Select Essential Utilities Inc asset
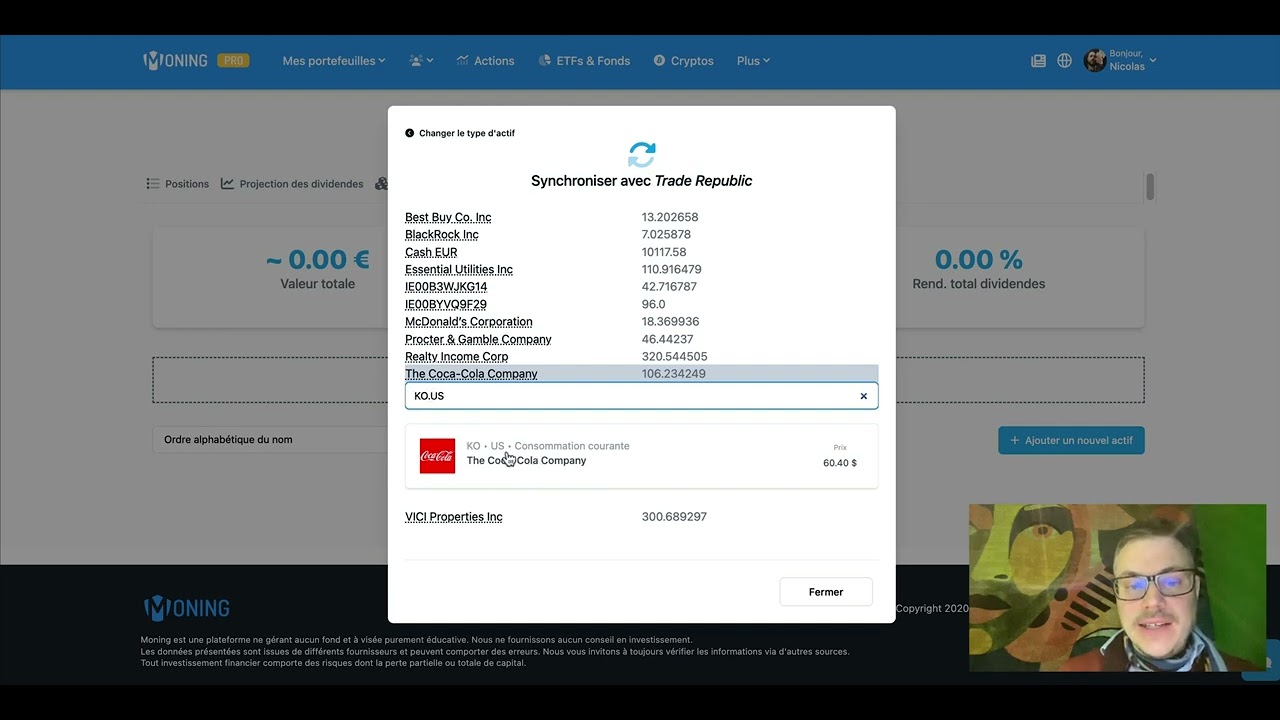1280x720 pixels. coord(459,270)
